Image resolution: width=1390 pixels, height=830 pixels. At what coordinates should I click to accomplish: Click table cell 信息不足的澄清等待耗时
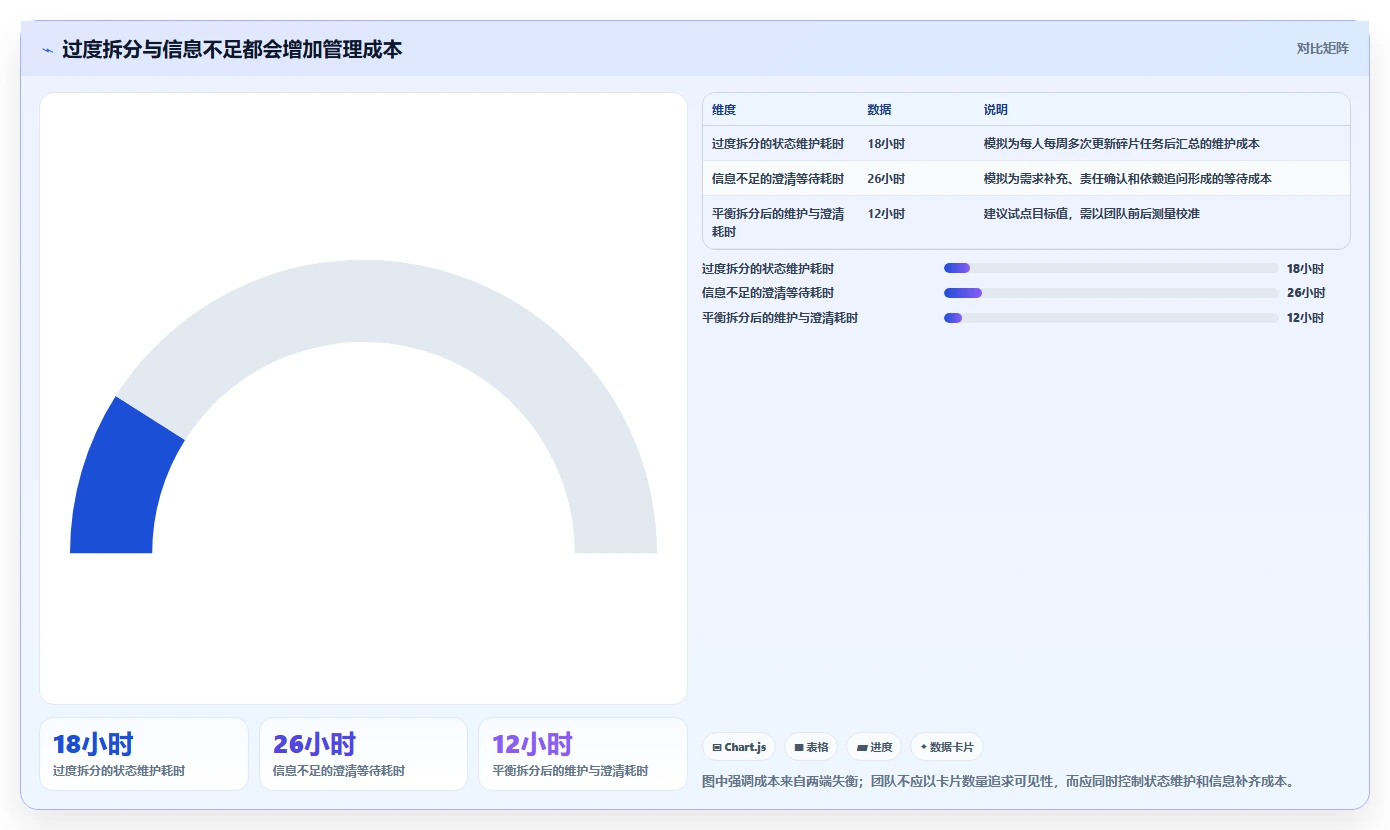(x=778, y=179)
